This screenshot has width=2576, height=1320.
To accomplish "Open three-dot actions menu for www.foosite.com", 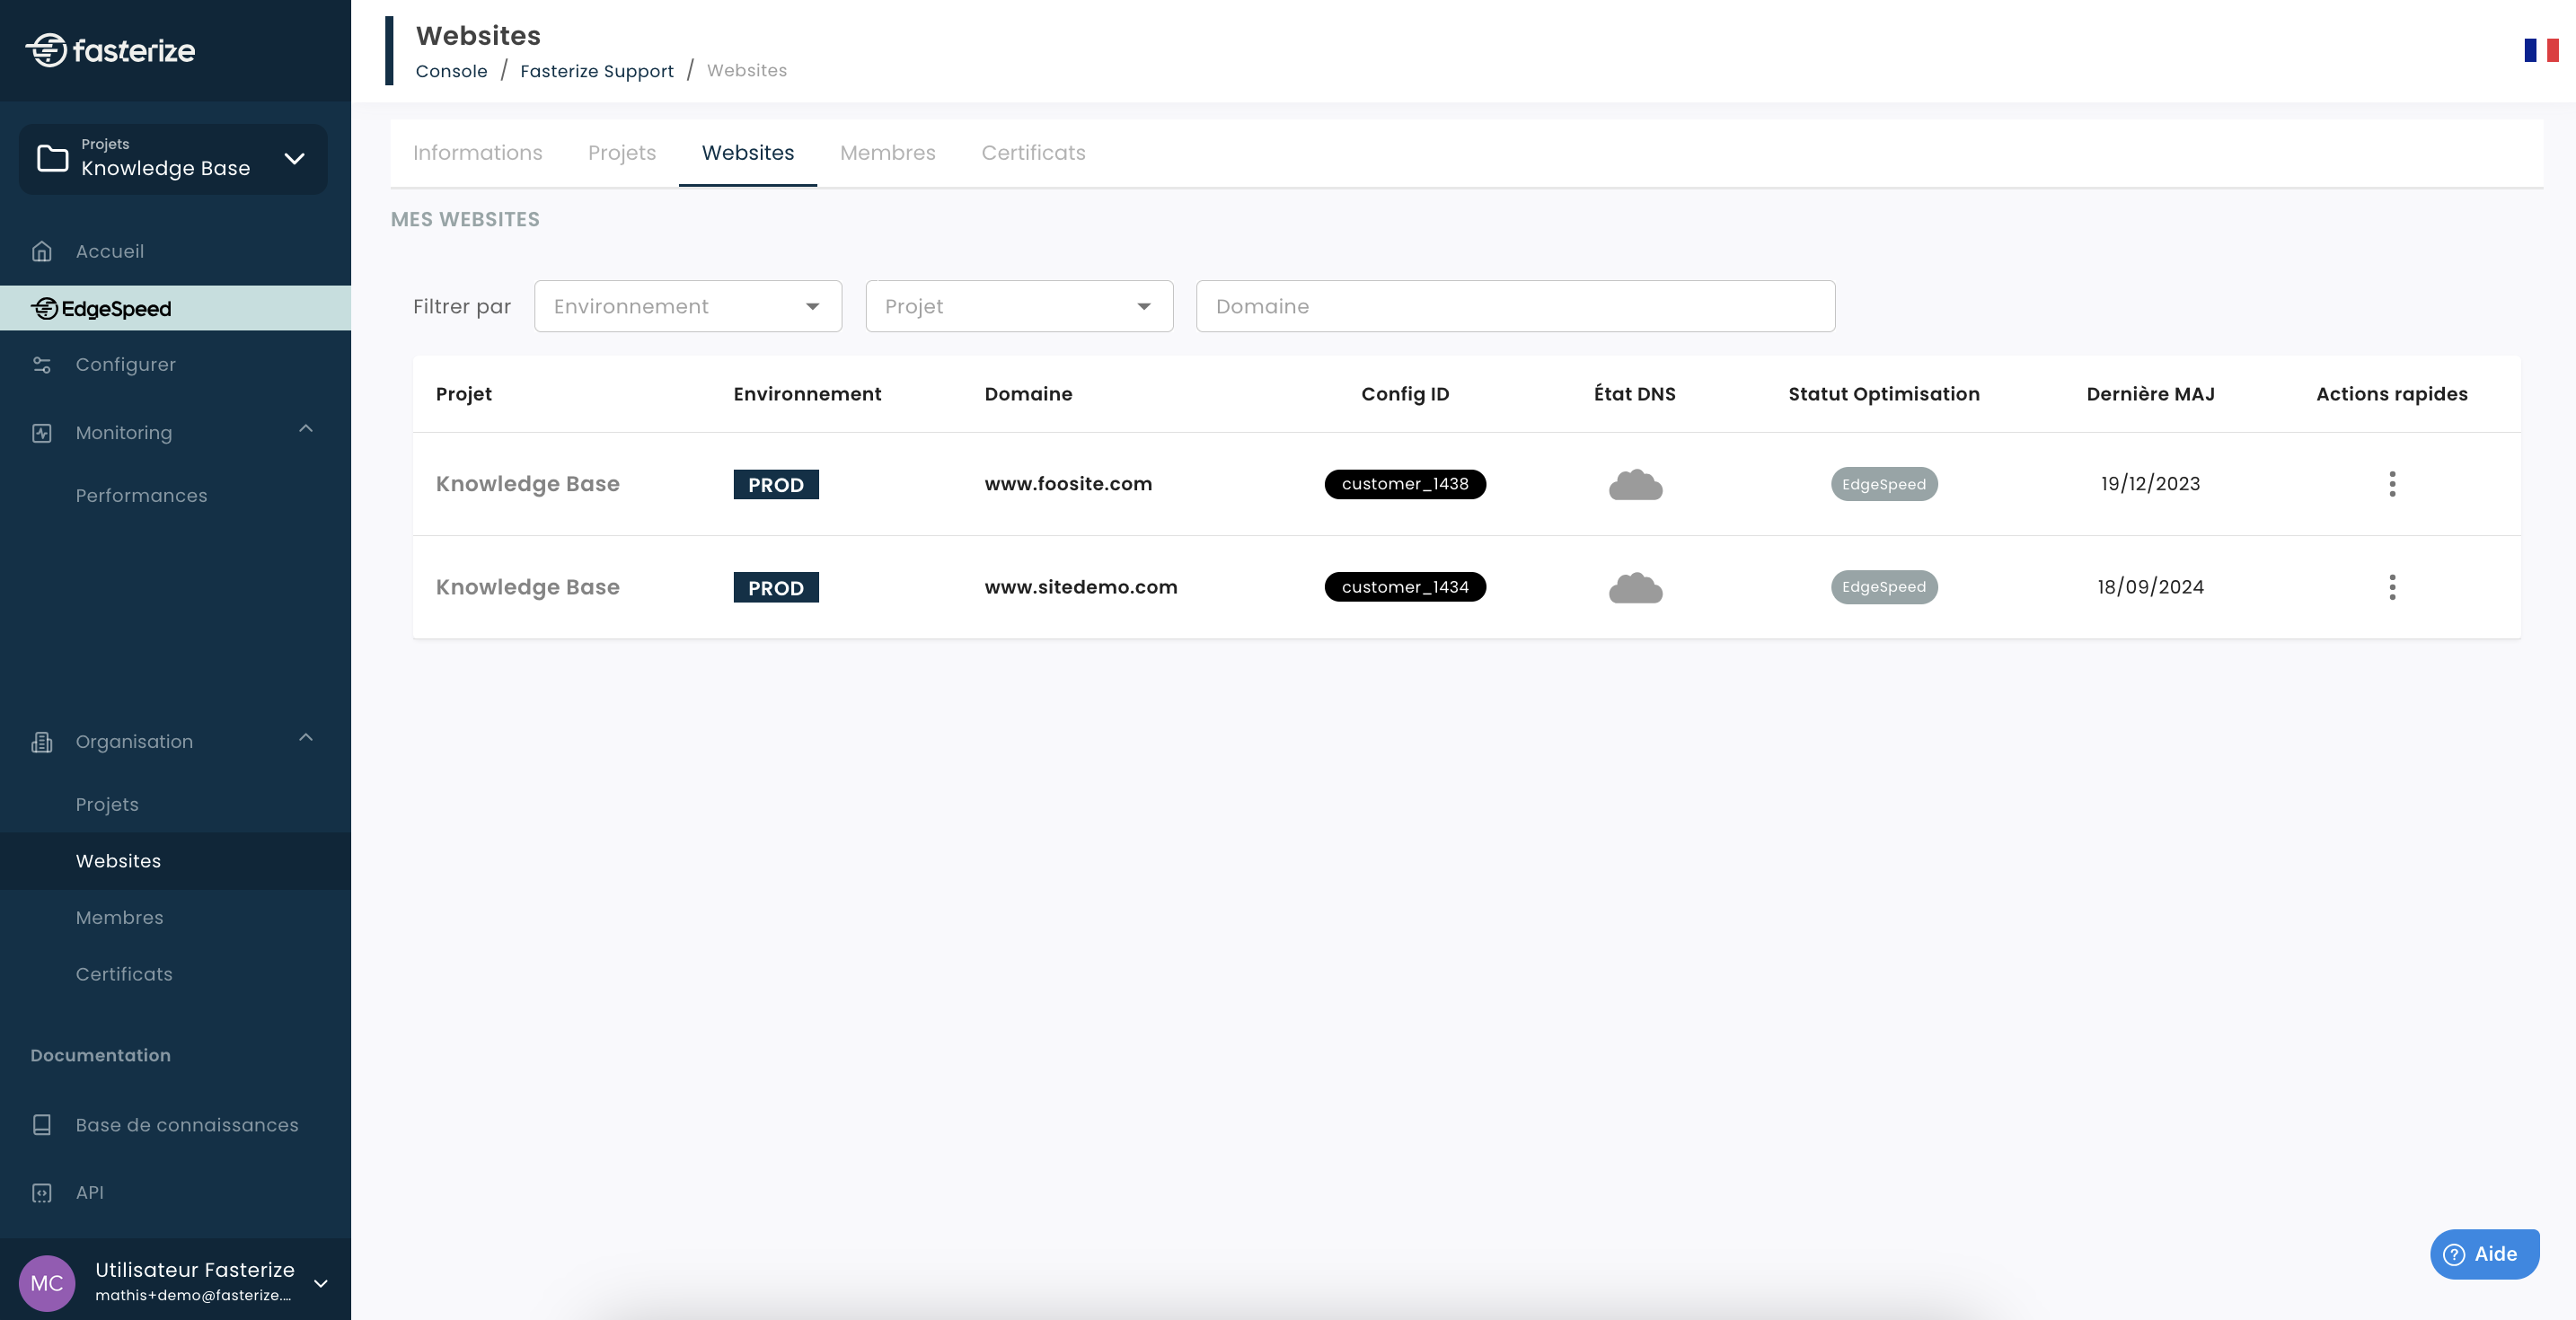I will (2391, 484).
